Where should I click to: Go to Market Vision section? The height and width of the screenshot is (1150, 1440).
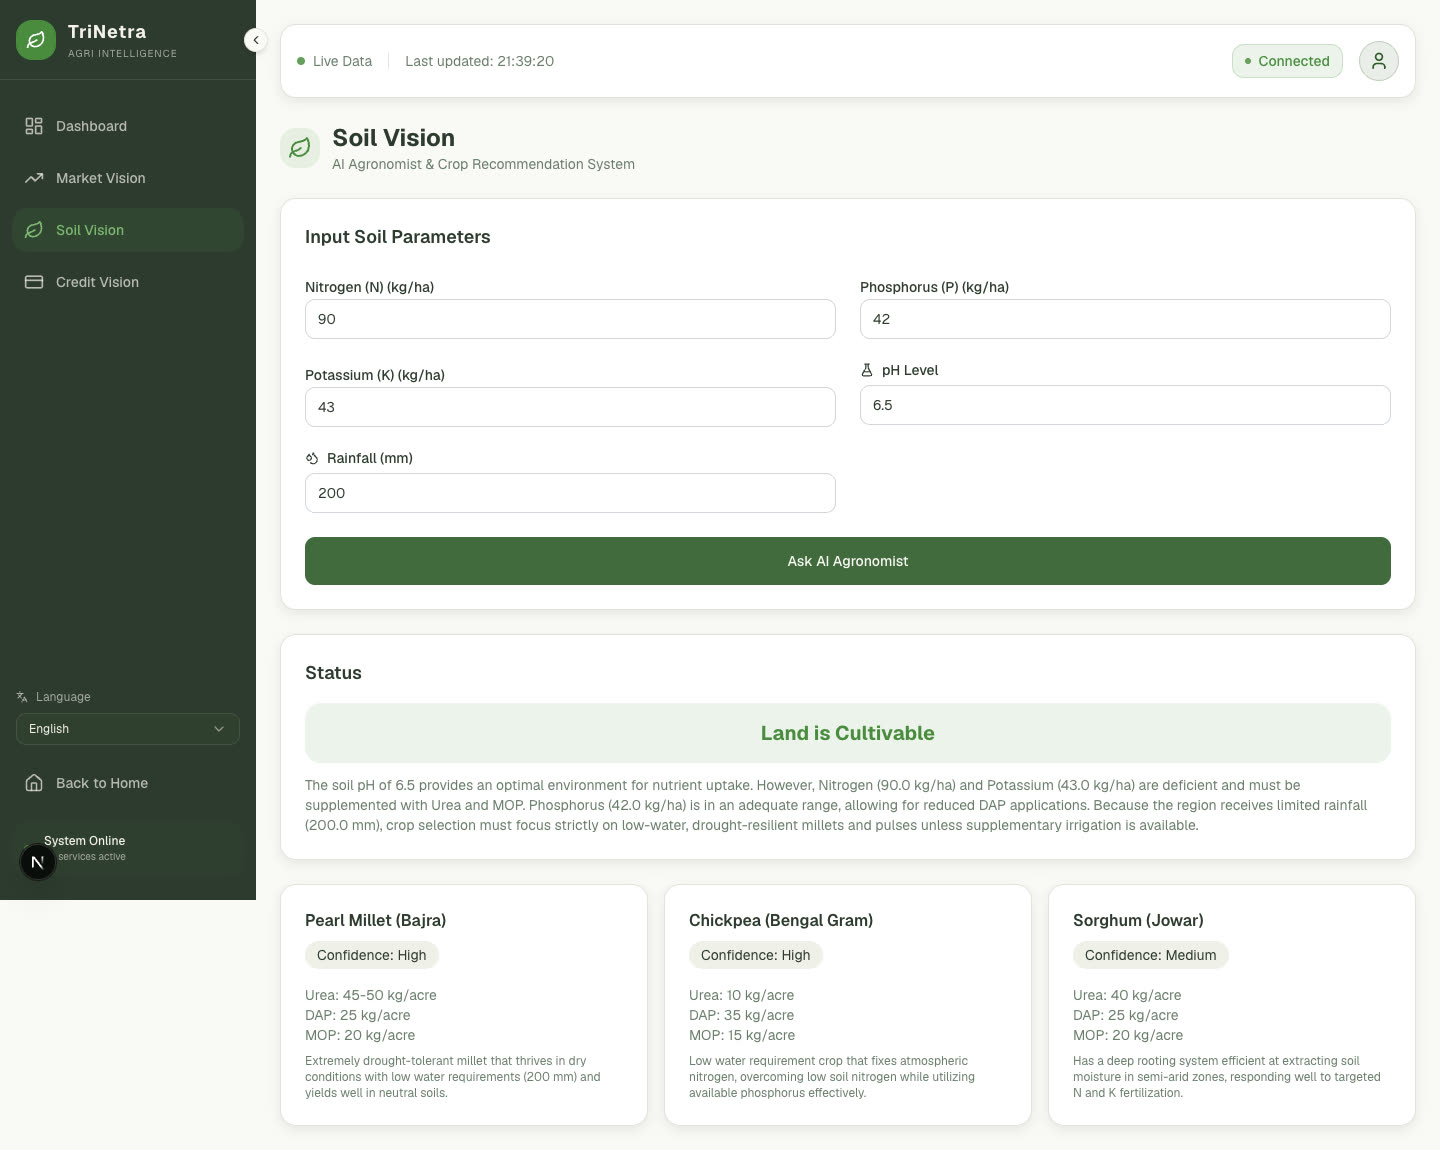128,178
